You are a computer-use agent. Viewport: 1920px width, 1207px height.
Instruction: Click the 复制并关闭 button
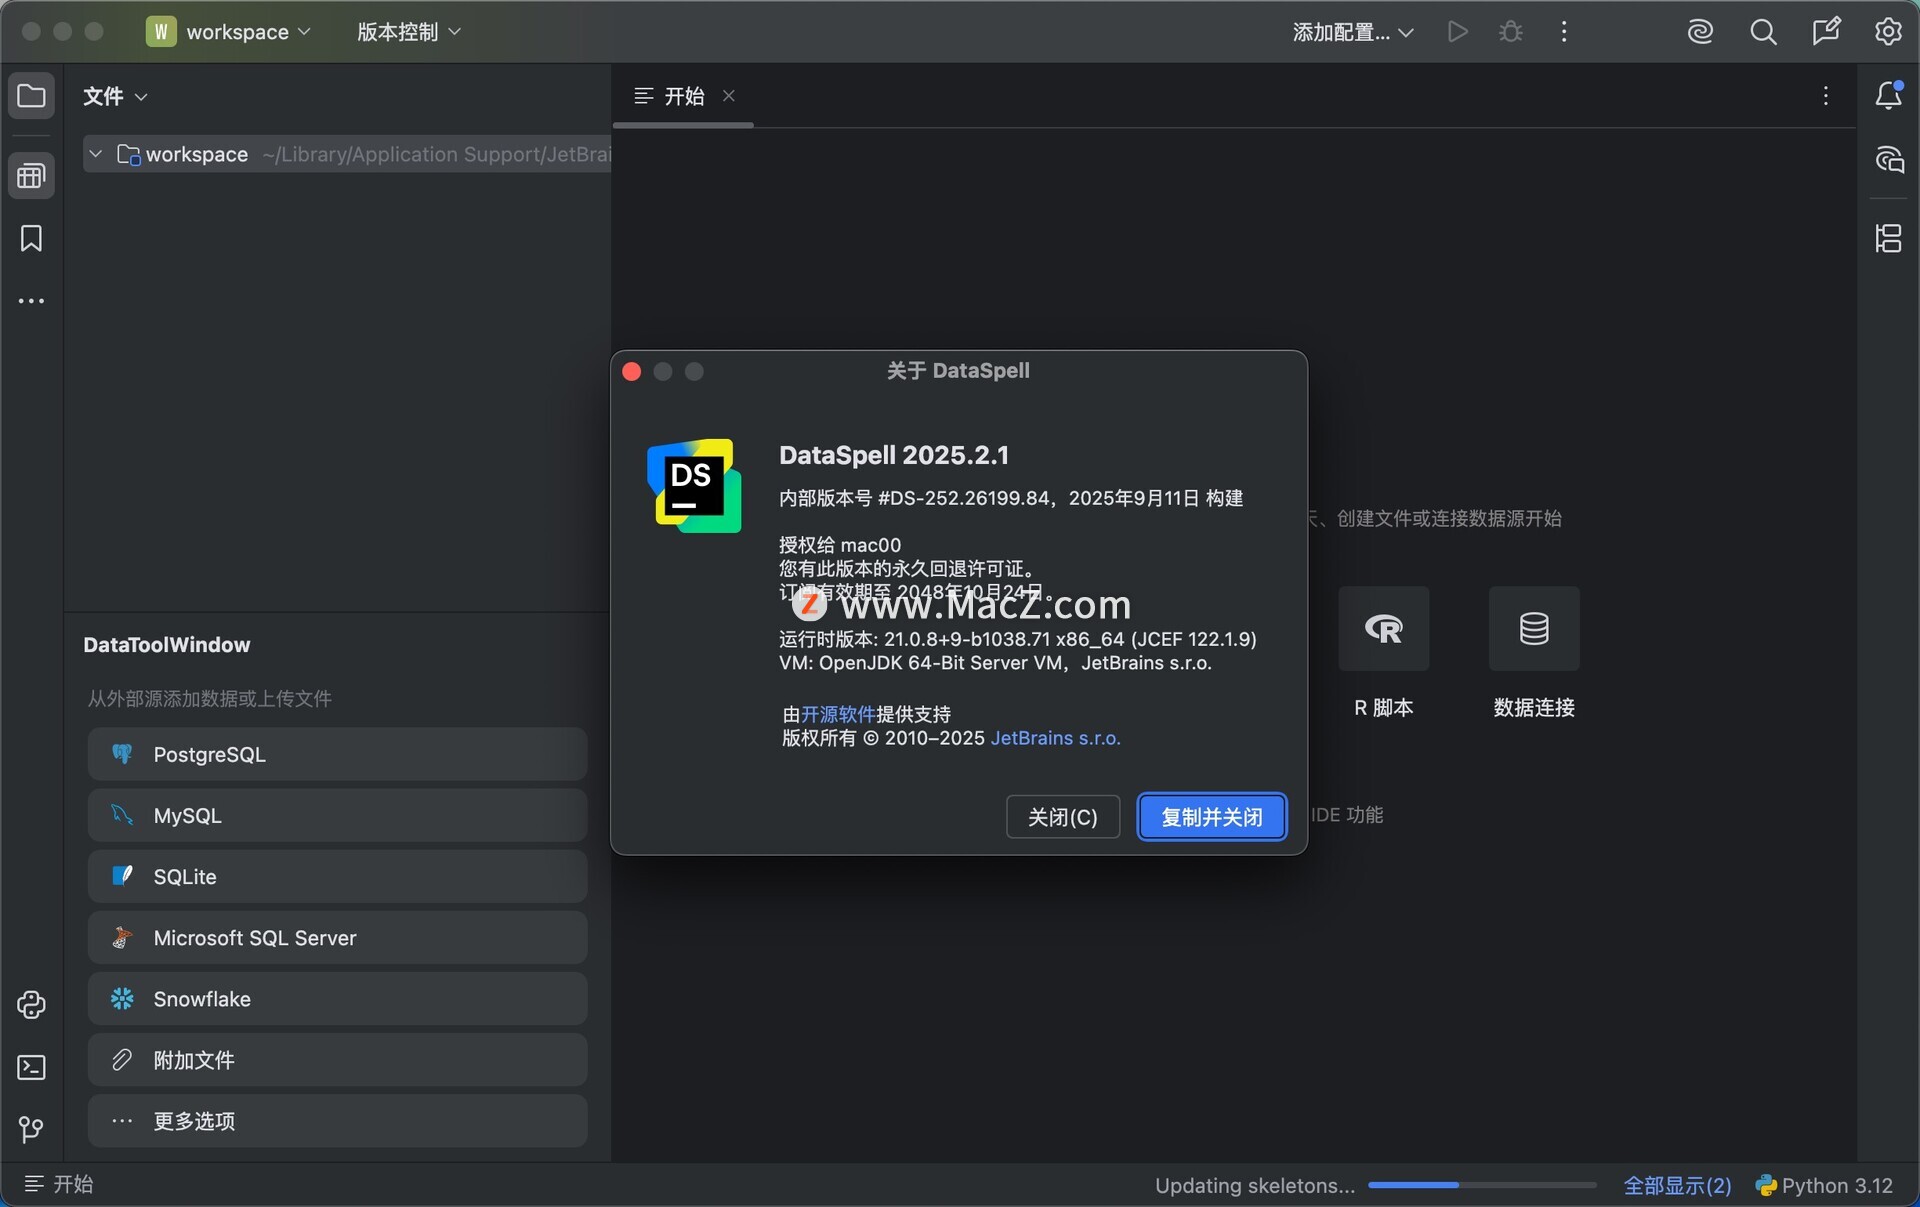[x=1211, y=817]
